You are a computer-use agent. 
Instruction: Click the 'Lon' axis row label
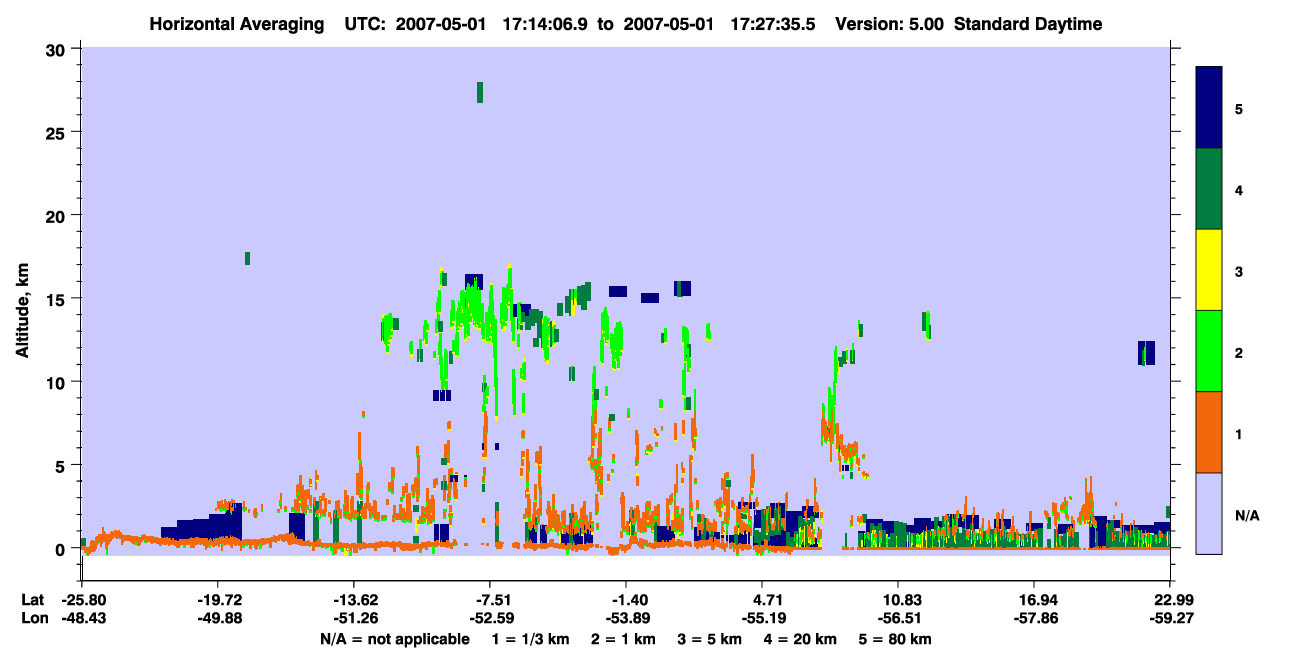[x=33, y=618]
